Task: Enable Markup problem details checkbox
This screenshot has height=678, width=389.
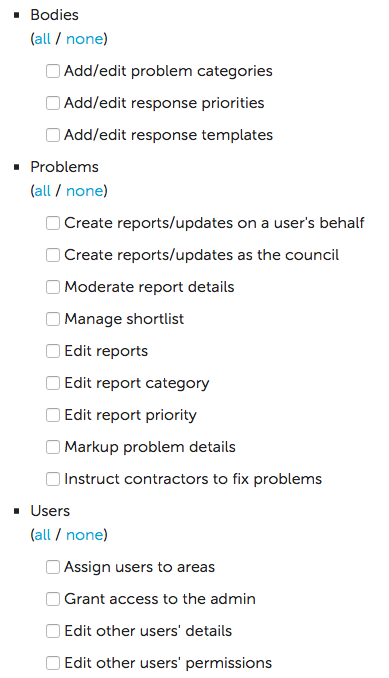Action: pyautogui.click(x=53, y=447)
